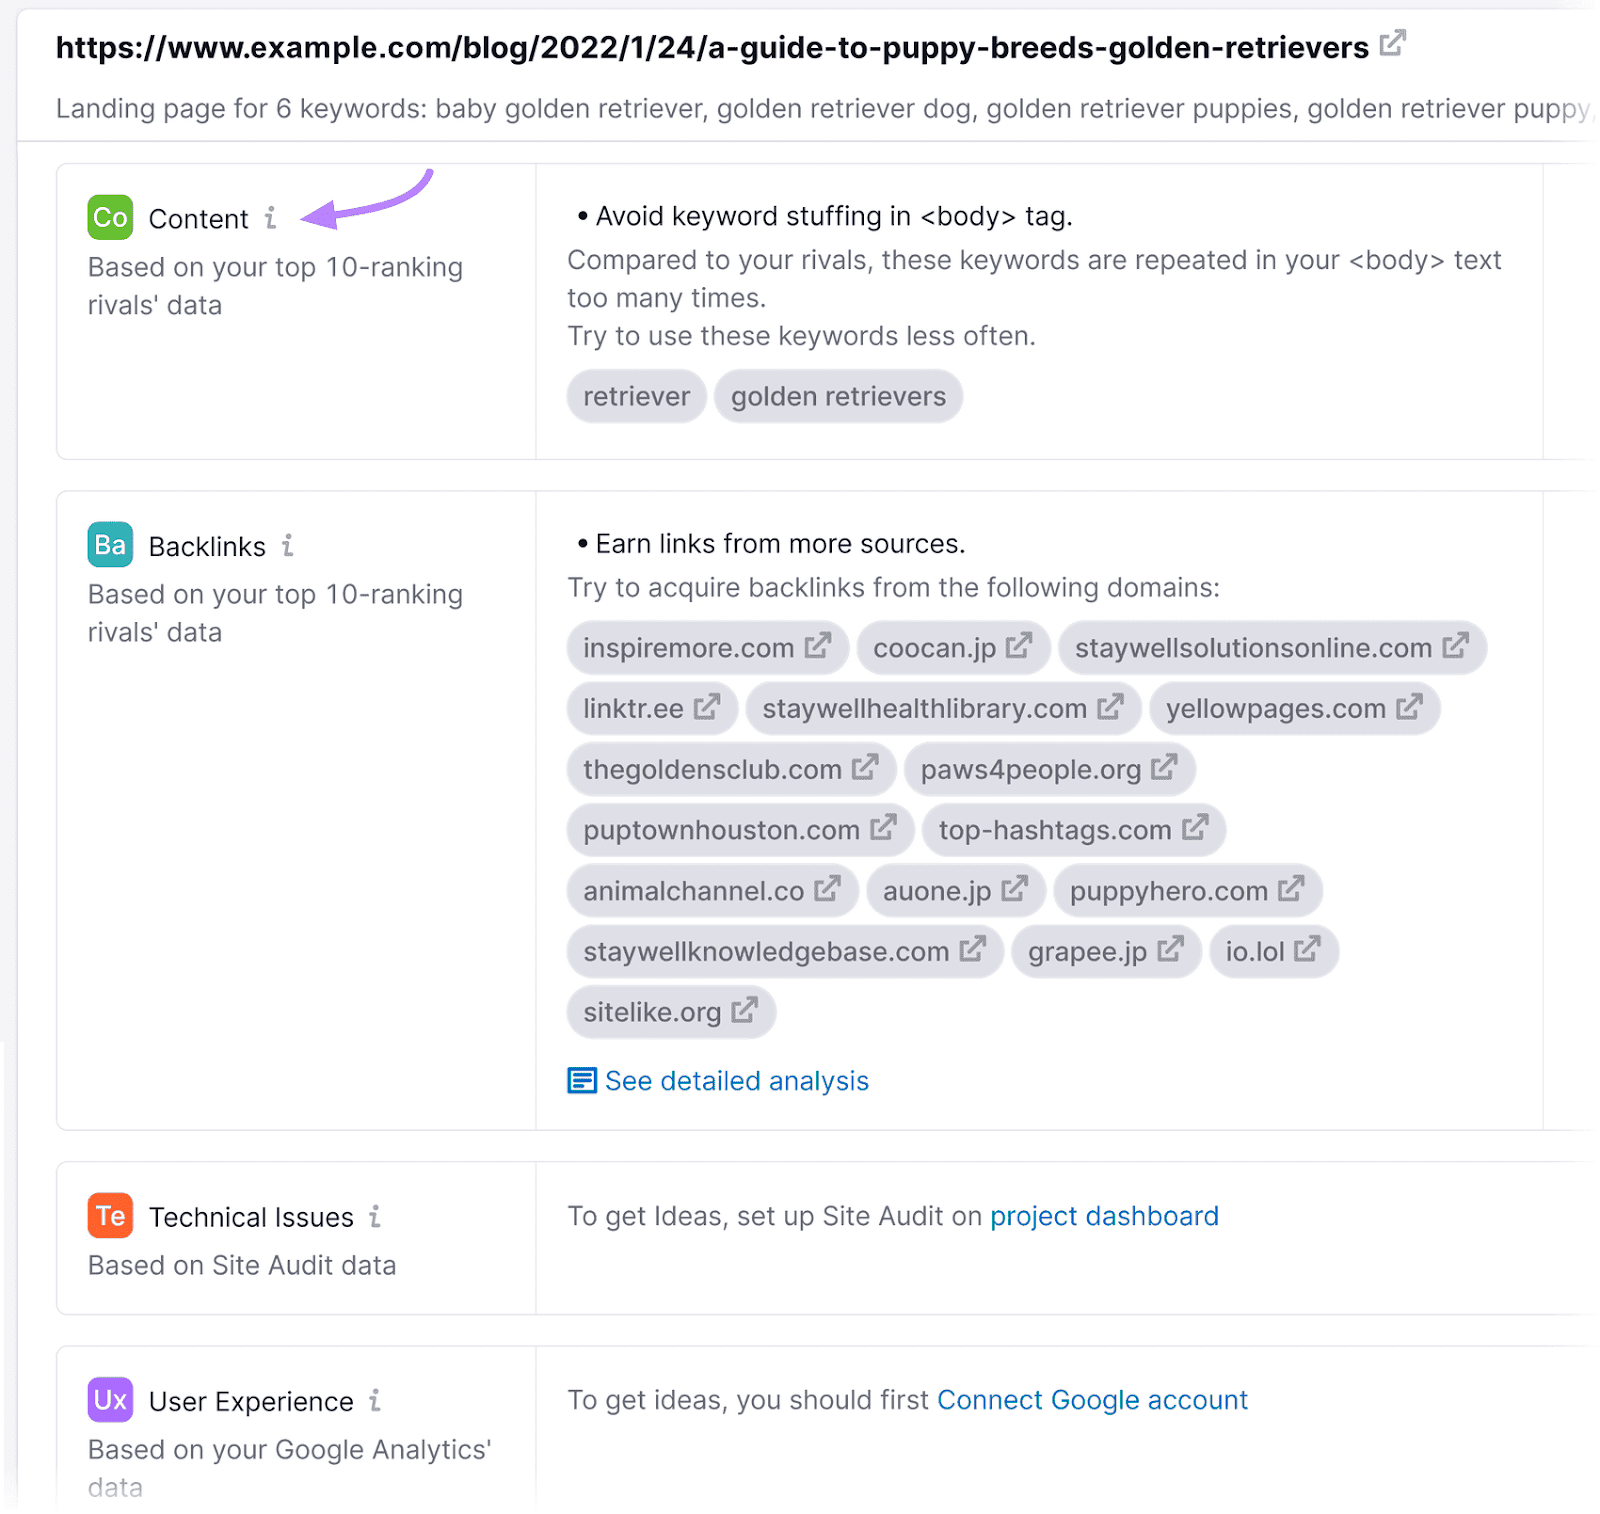Open the info tooltip next to Content

tap(271, 218)
